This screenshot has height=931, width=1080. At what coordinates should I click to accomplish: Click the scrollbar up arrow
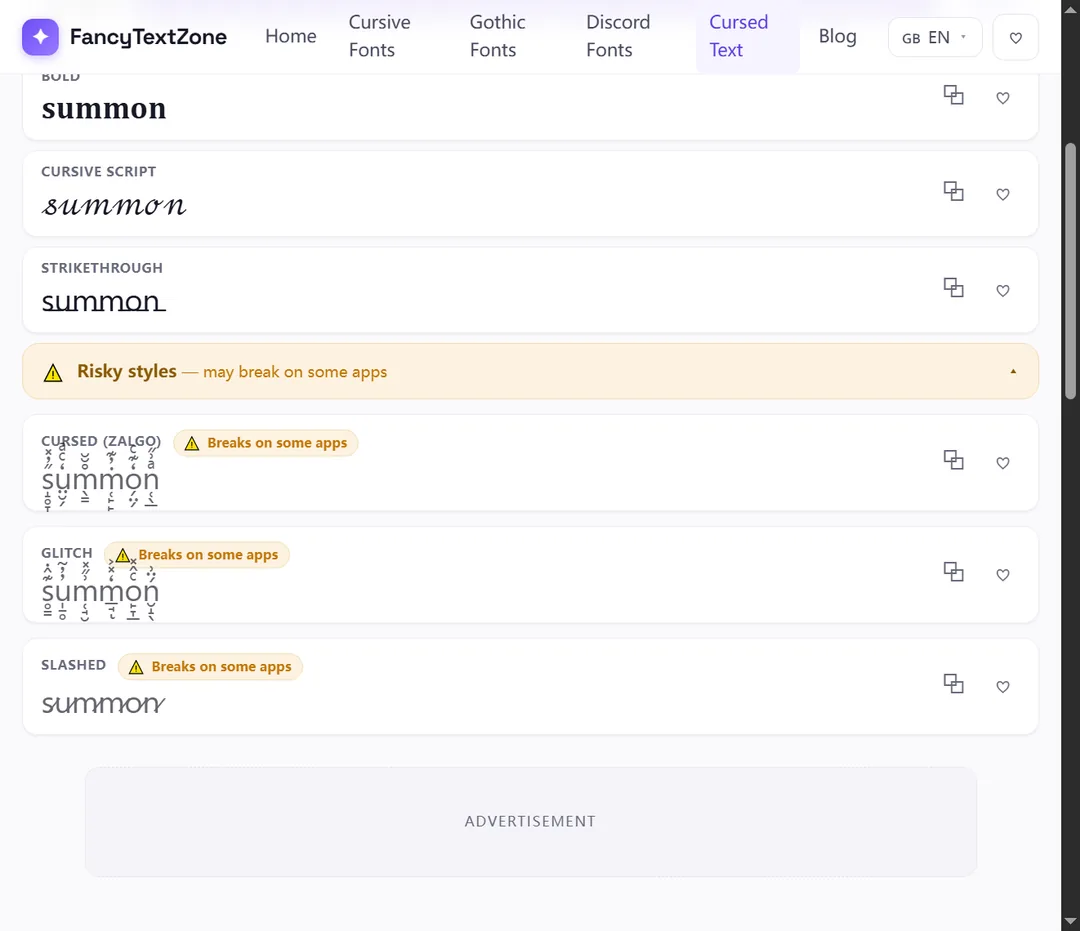click(1070, 10)
